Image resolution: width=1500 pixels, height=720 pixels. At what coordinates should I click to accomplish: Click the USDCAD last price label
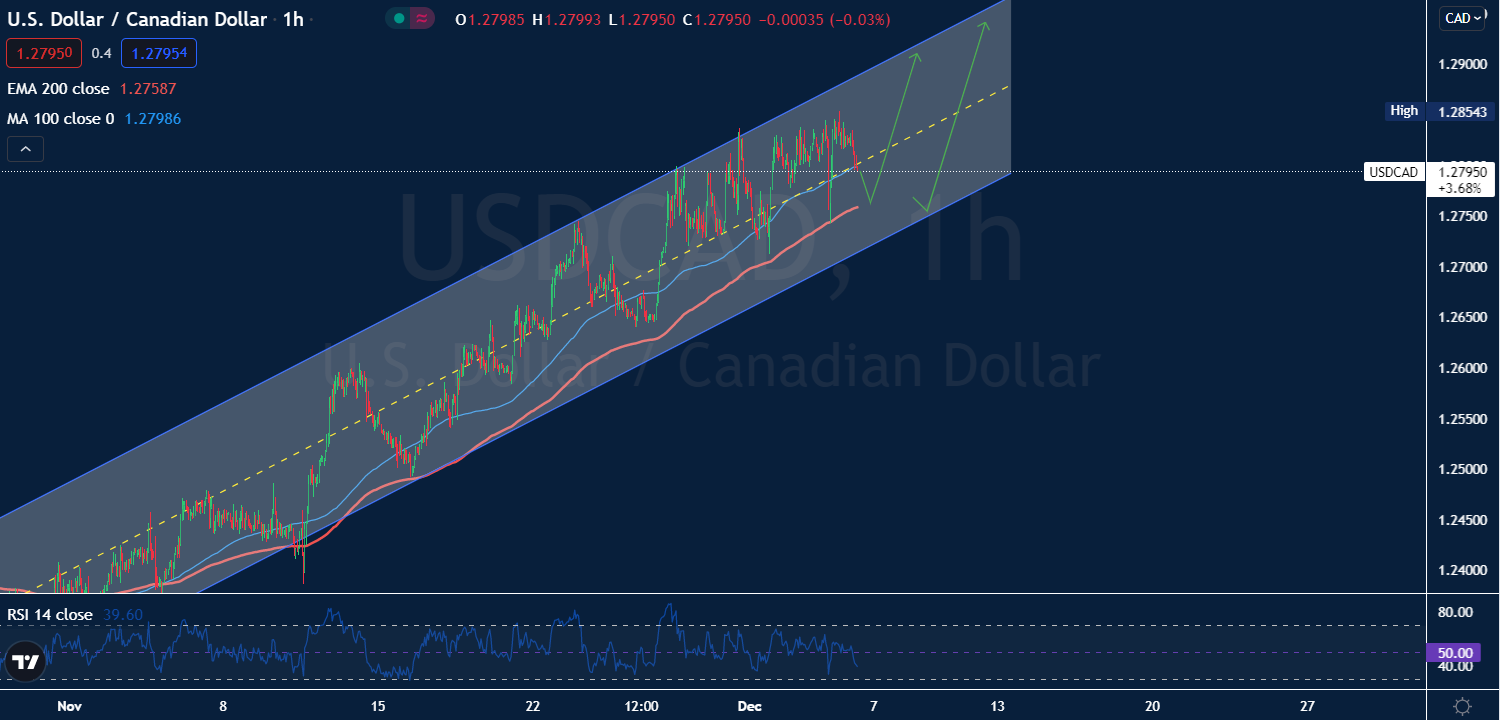click(x=1393, y=172)
